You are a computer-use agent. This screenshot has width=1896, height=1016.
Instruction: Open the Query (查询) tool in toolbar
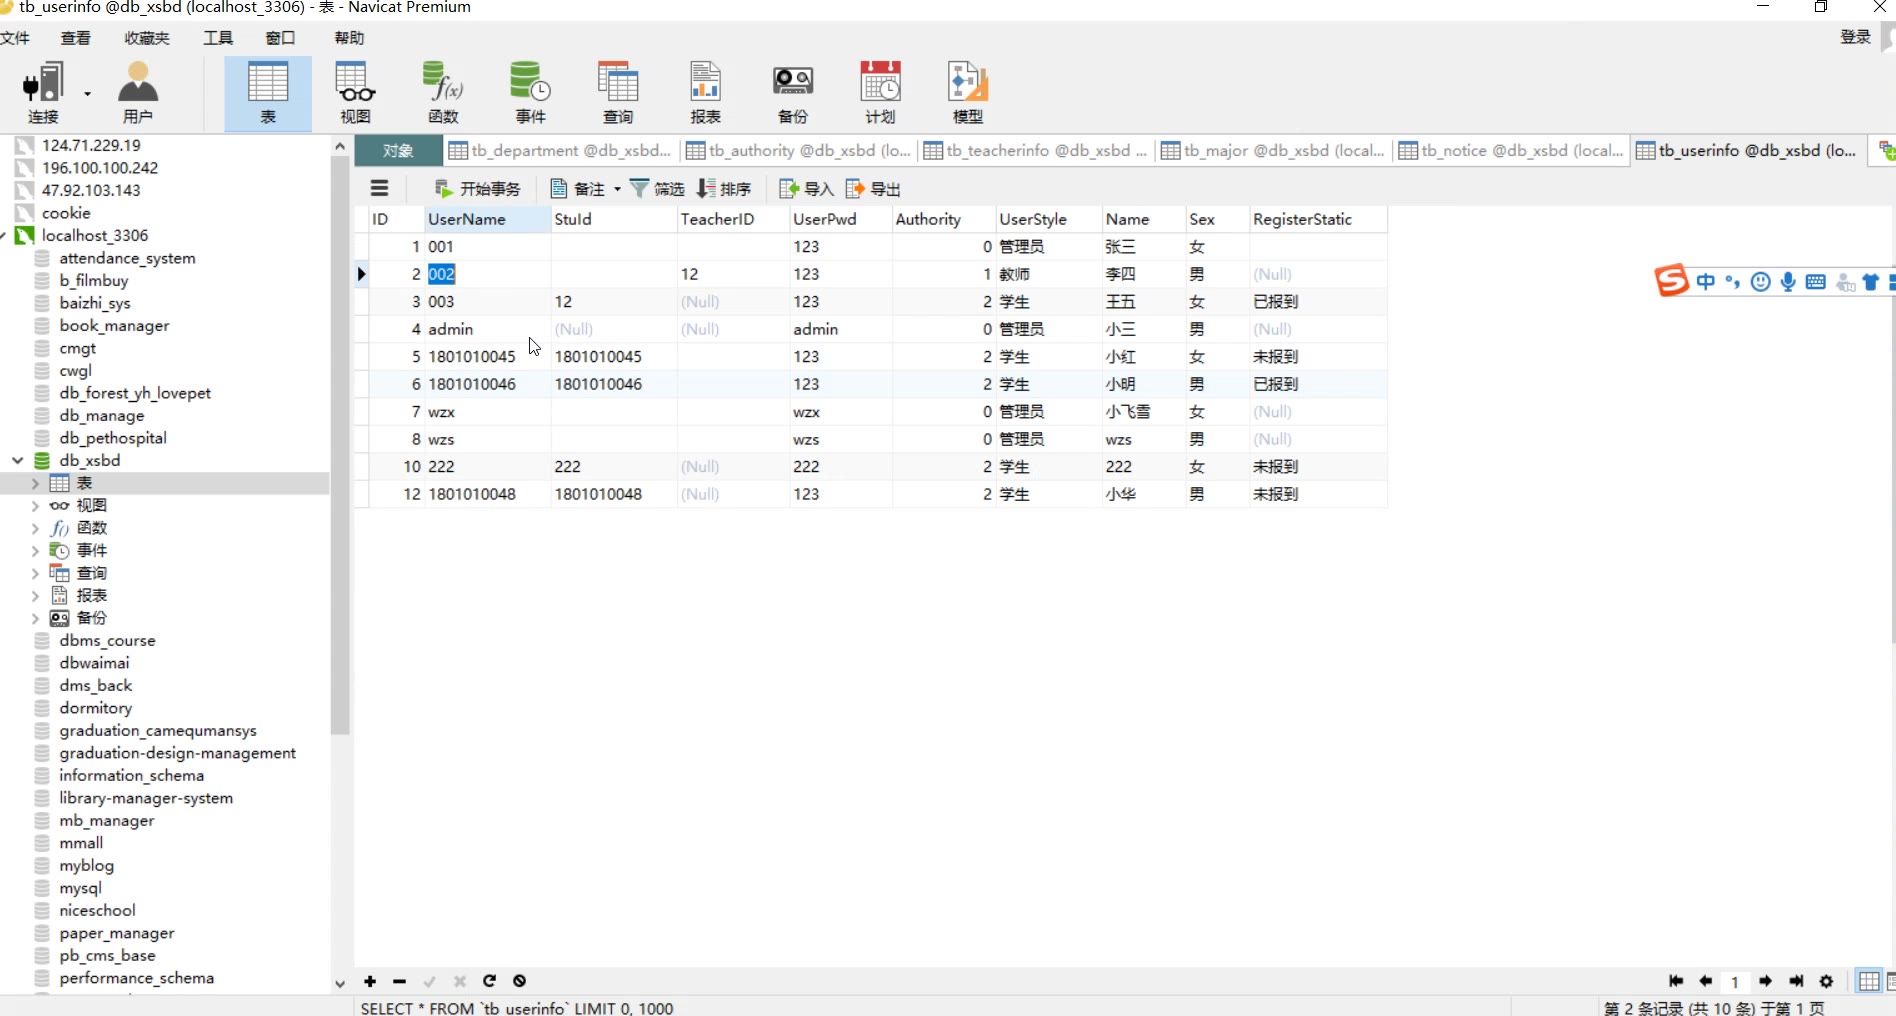point(618,92)
